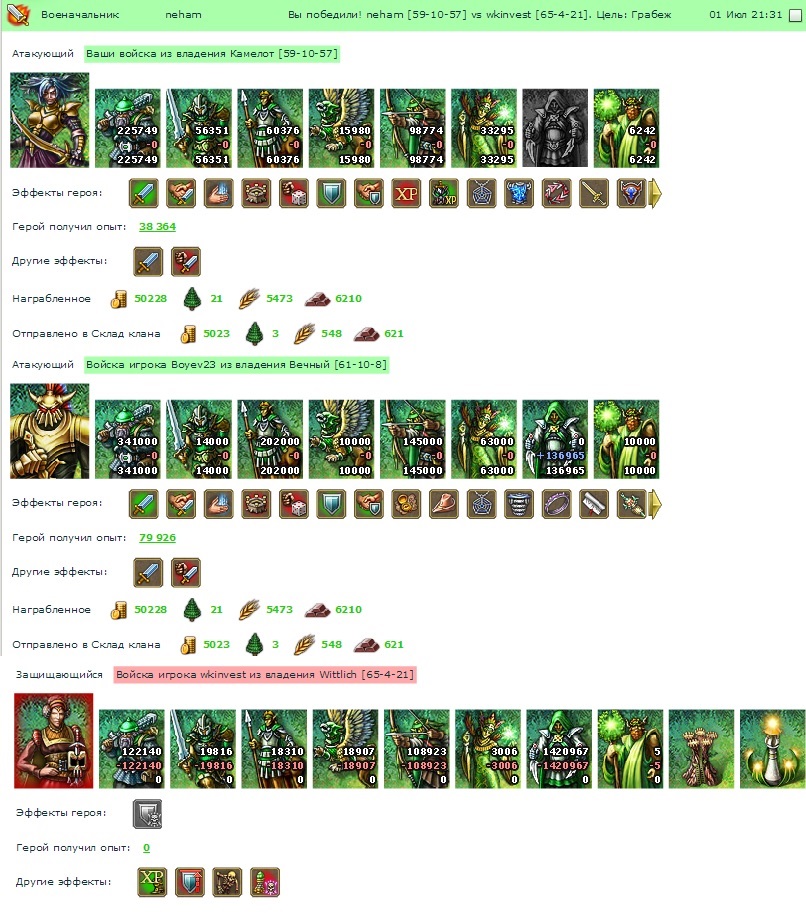Select first attacker's blue-haired hero portrait
Viewport: 806px width, 913px height.
point(50,120)
